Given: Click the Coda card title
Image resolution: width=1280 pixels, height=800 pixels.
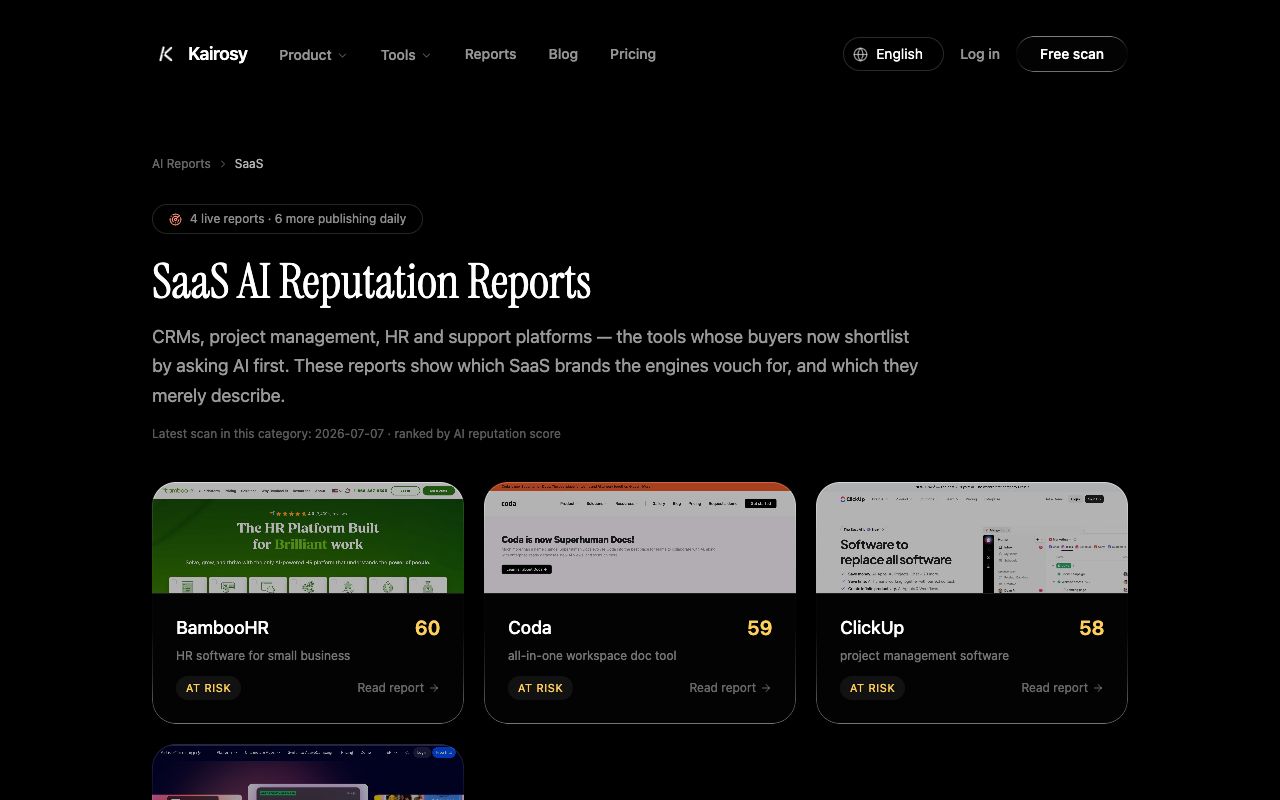Looking at the screenshot, I should click(x=530, y=628).
